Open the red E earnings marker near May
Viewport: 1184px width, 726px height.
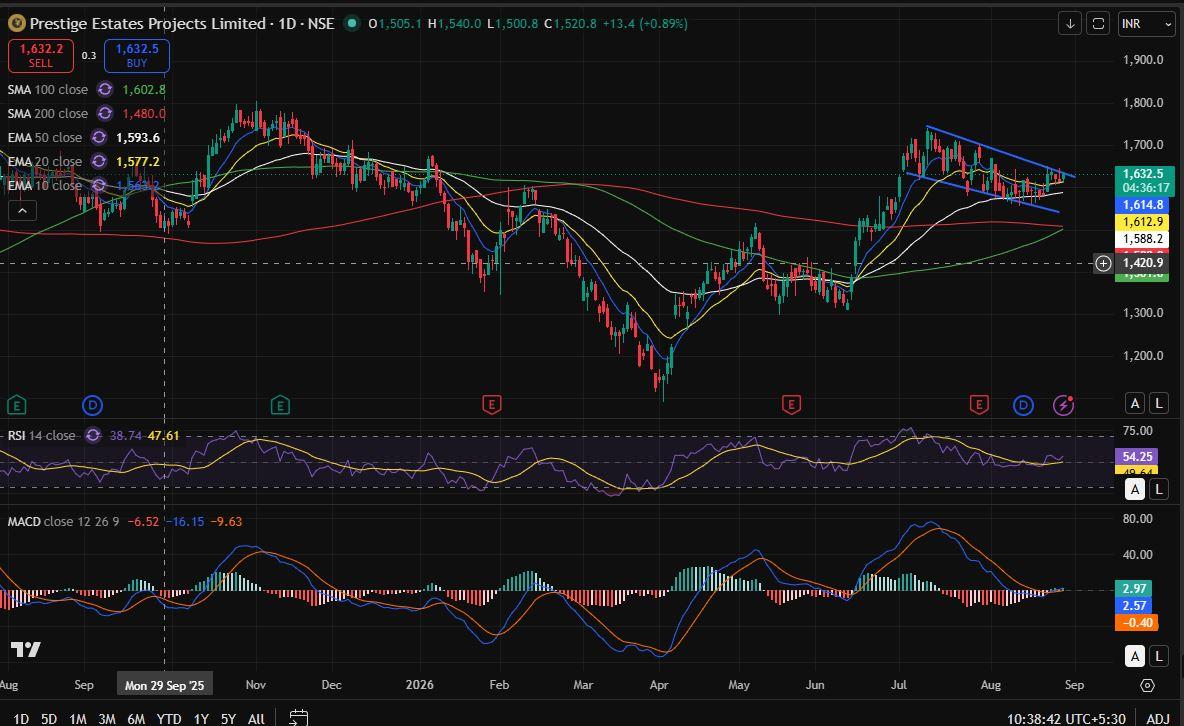point(791,406)
